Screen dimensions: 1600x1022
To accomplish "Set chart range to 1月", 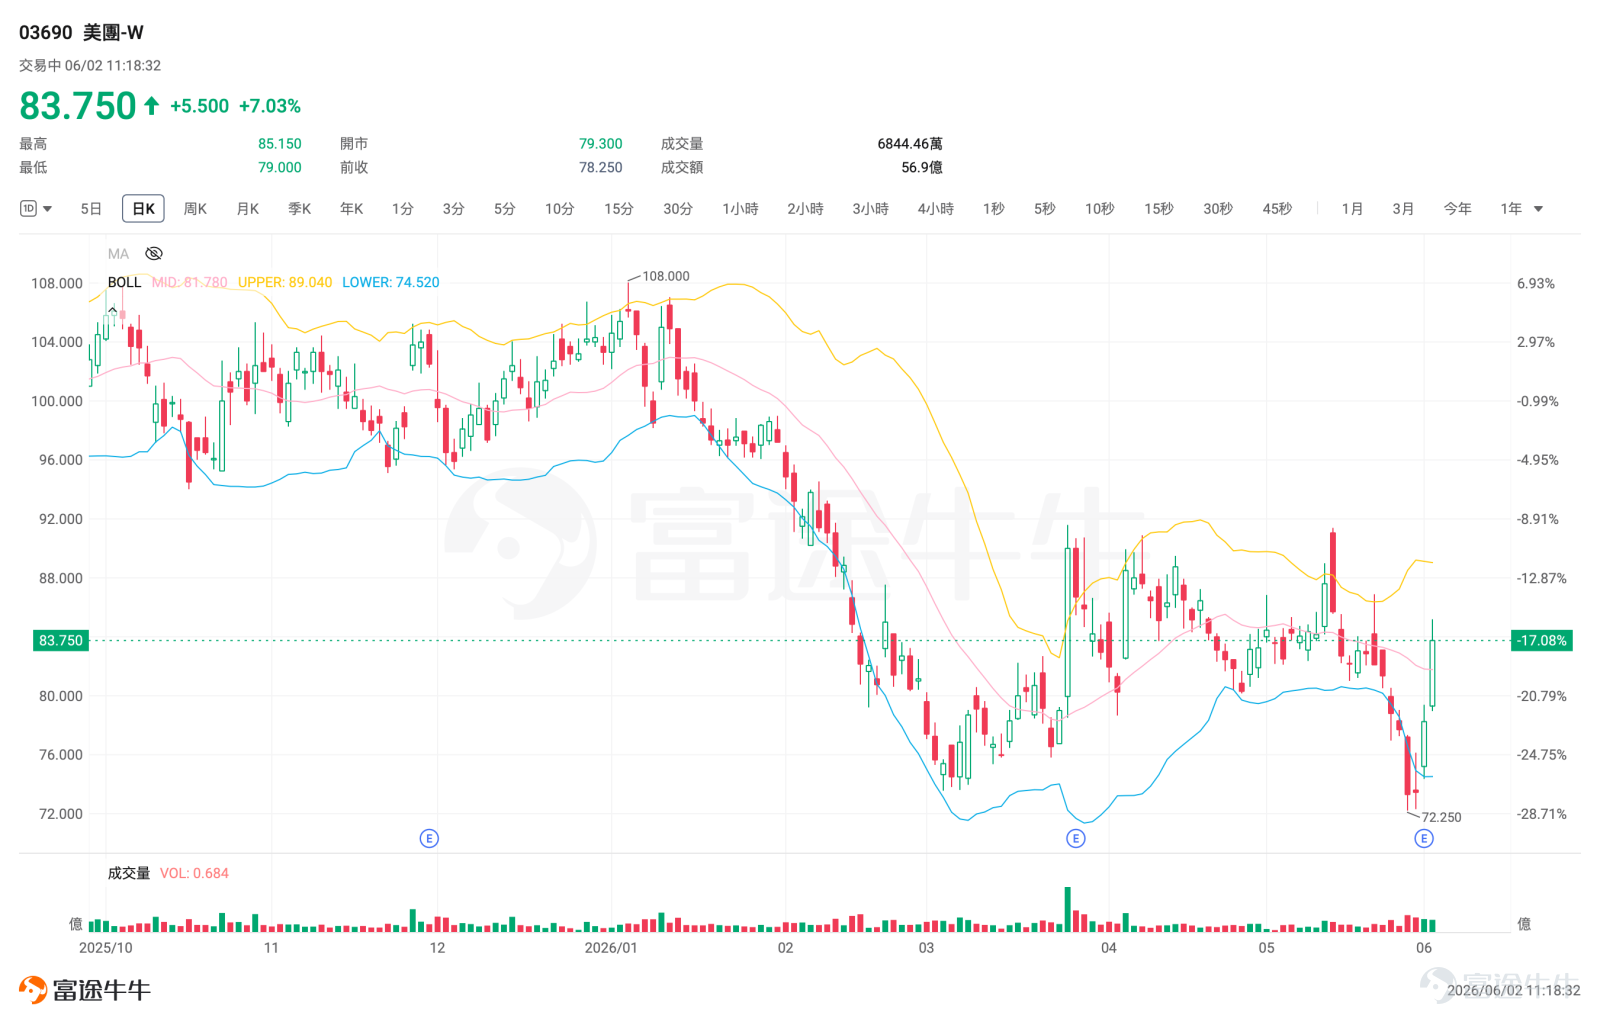I will [x=1352, y=209].
